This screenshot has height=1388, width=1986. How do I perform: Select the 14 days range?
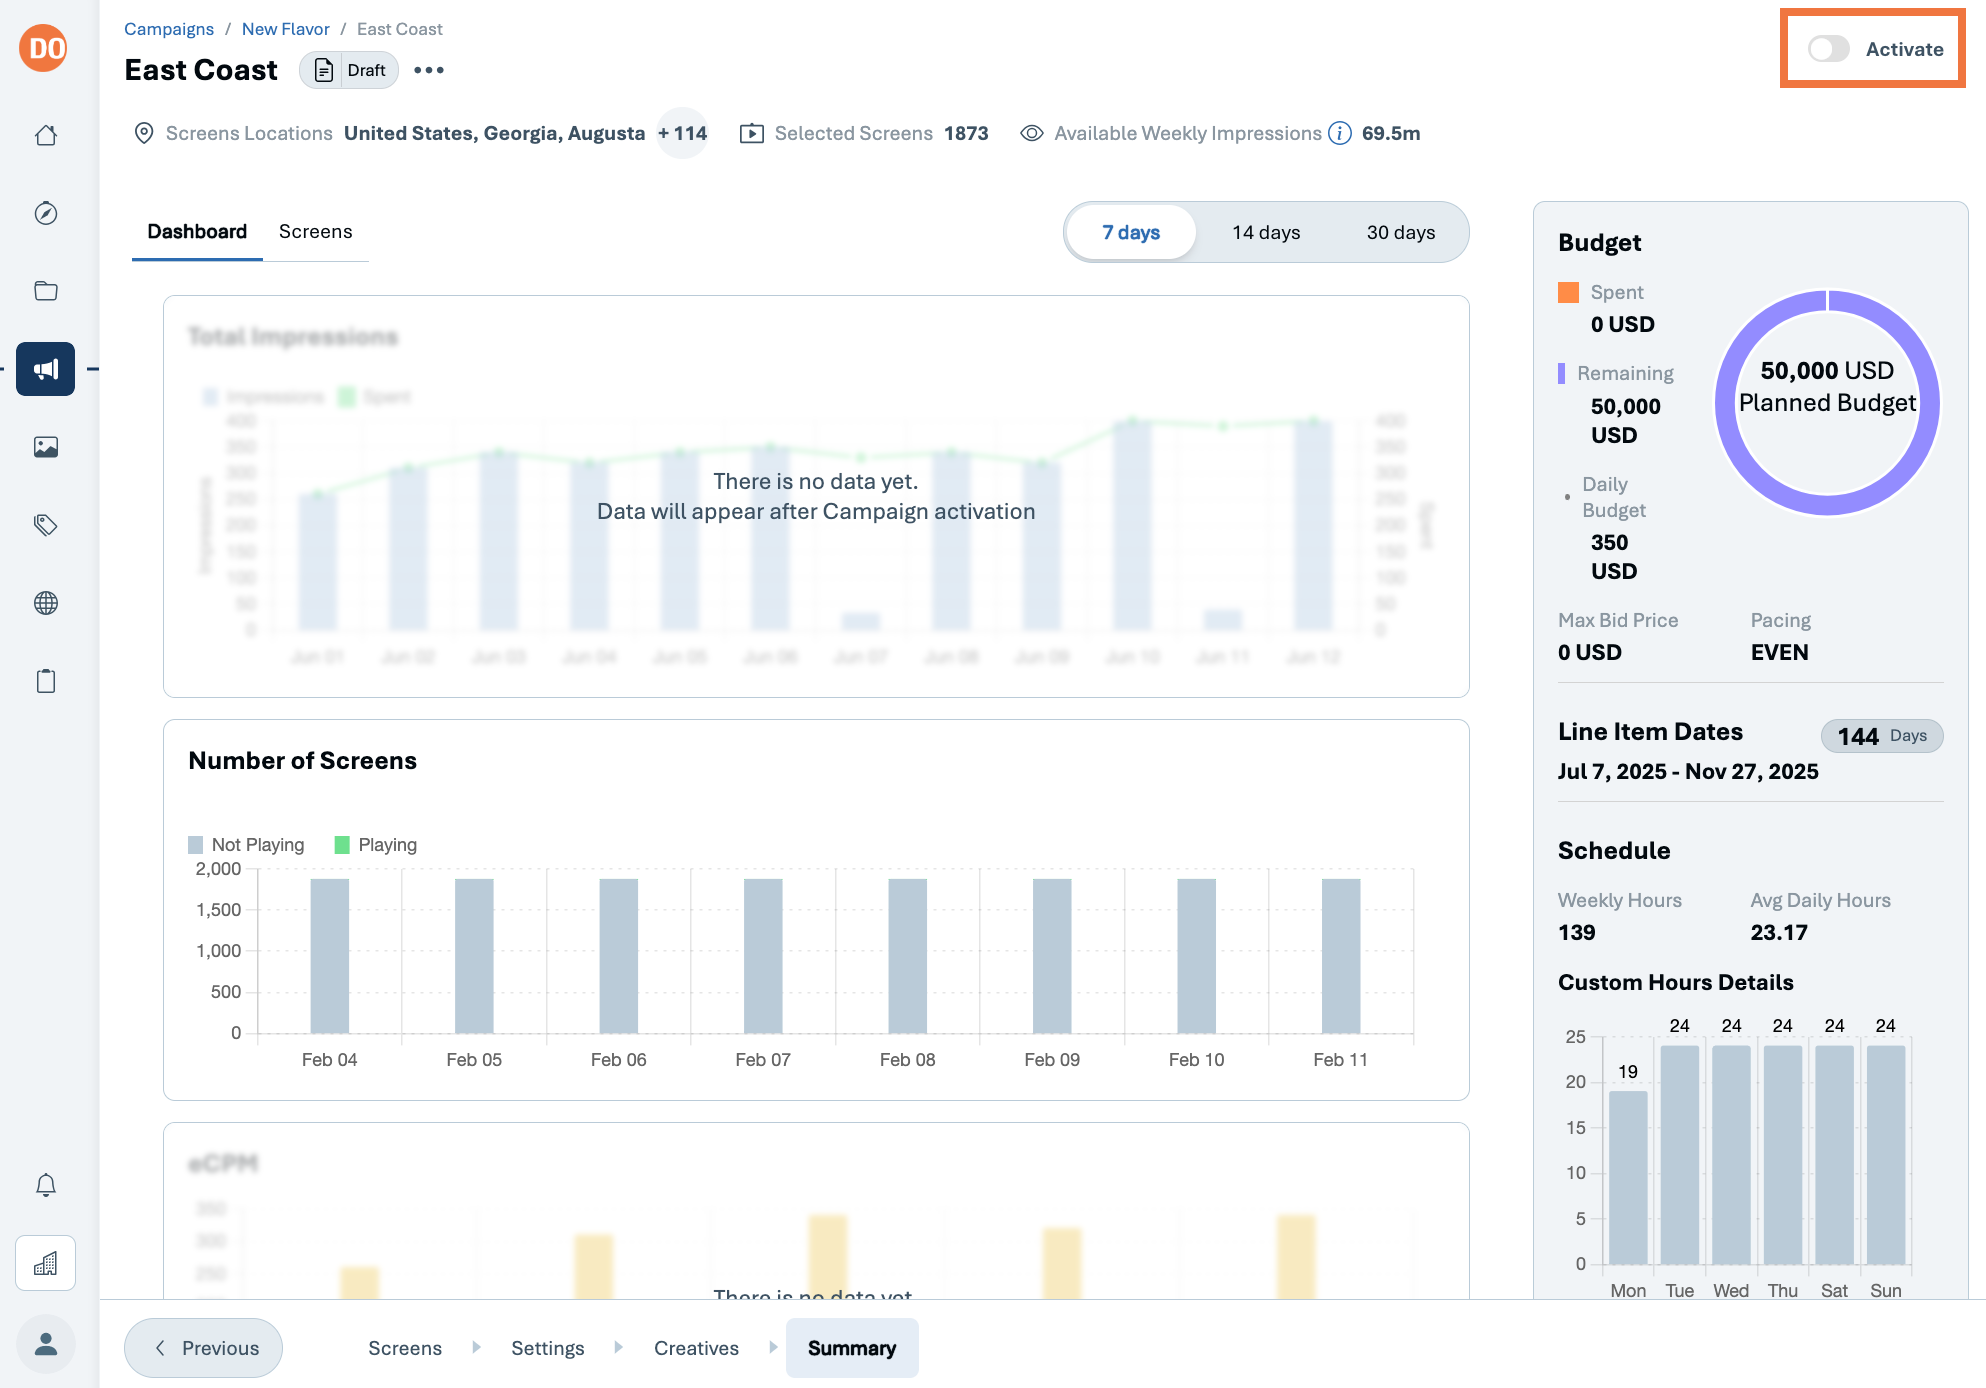1266,232
